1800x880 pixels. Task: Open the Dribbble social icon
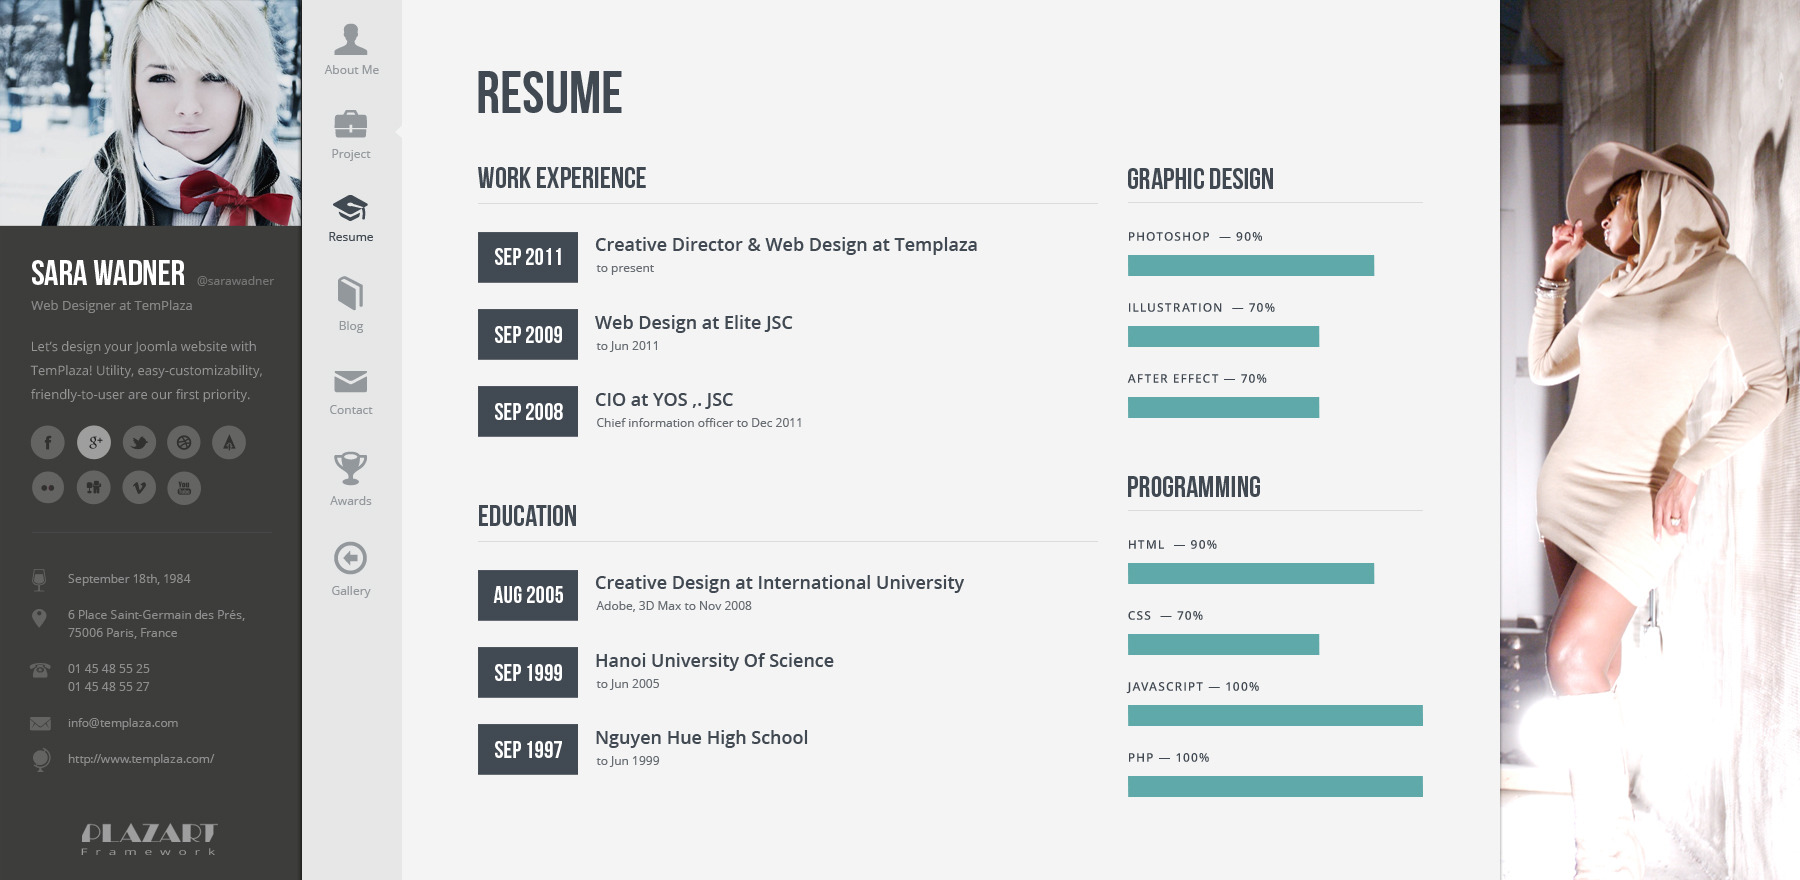click(184, 442)
